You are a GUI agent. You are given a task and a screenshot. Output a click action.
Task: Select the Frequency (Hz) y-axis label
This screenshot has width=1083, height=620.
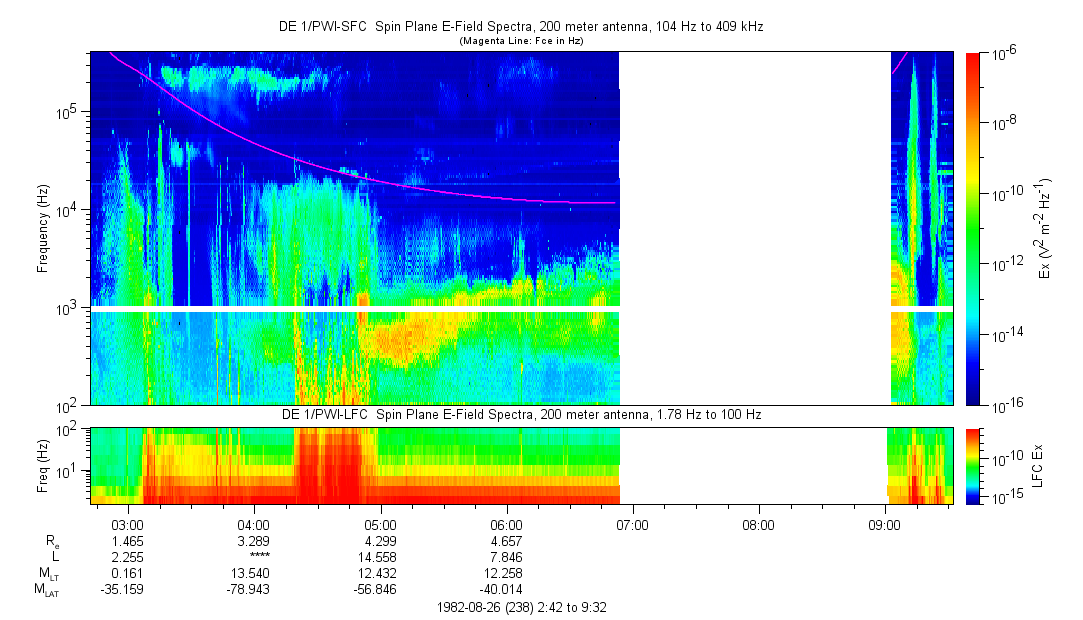click(x=43, y=229)
